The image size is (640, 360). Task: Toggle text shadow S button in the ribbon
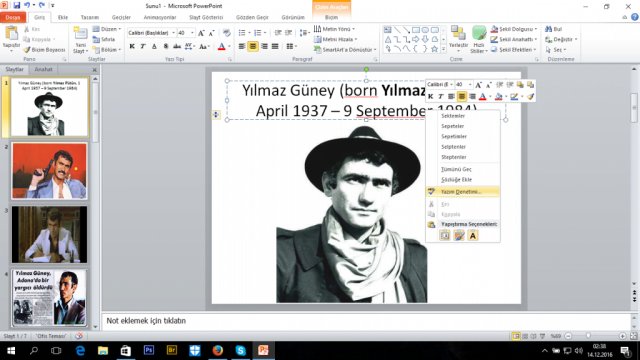166,47
